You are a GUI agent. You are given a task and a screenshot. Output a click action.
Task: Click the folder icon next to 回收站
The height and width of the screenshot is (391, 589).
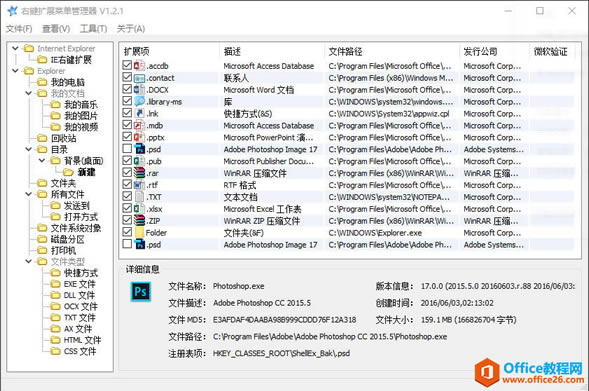click(x=42, y=138)
